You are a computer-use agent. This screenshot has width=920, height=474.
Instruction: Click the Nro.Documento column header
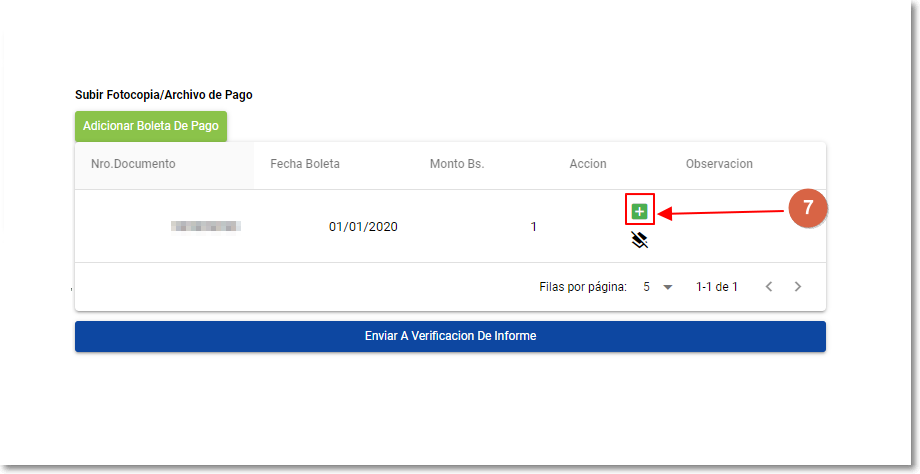[133, 164]
